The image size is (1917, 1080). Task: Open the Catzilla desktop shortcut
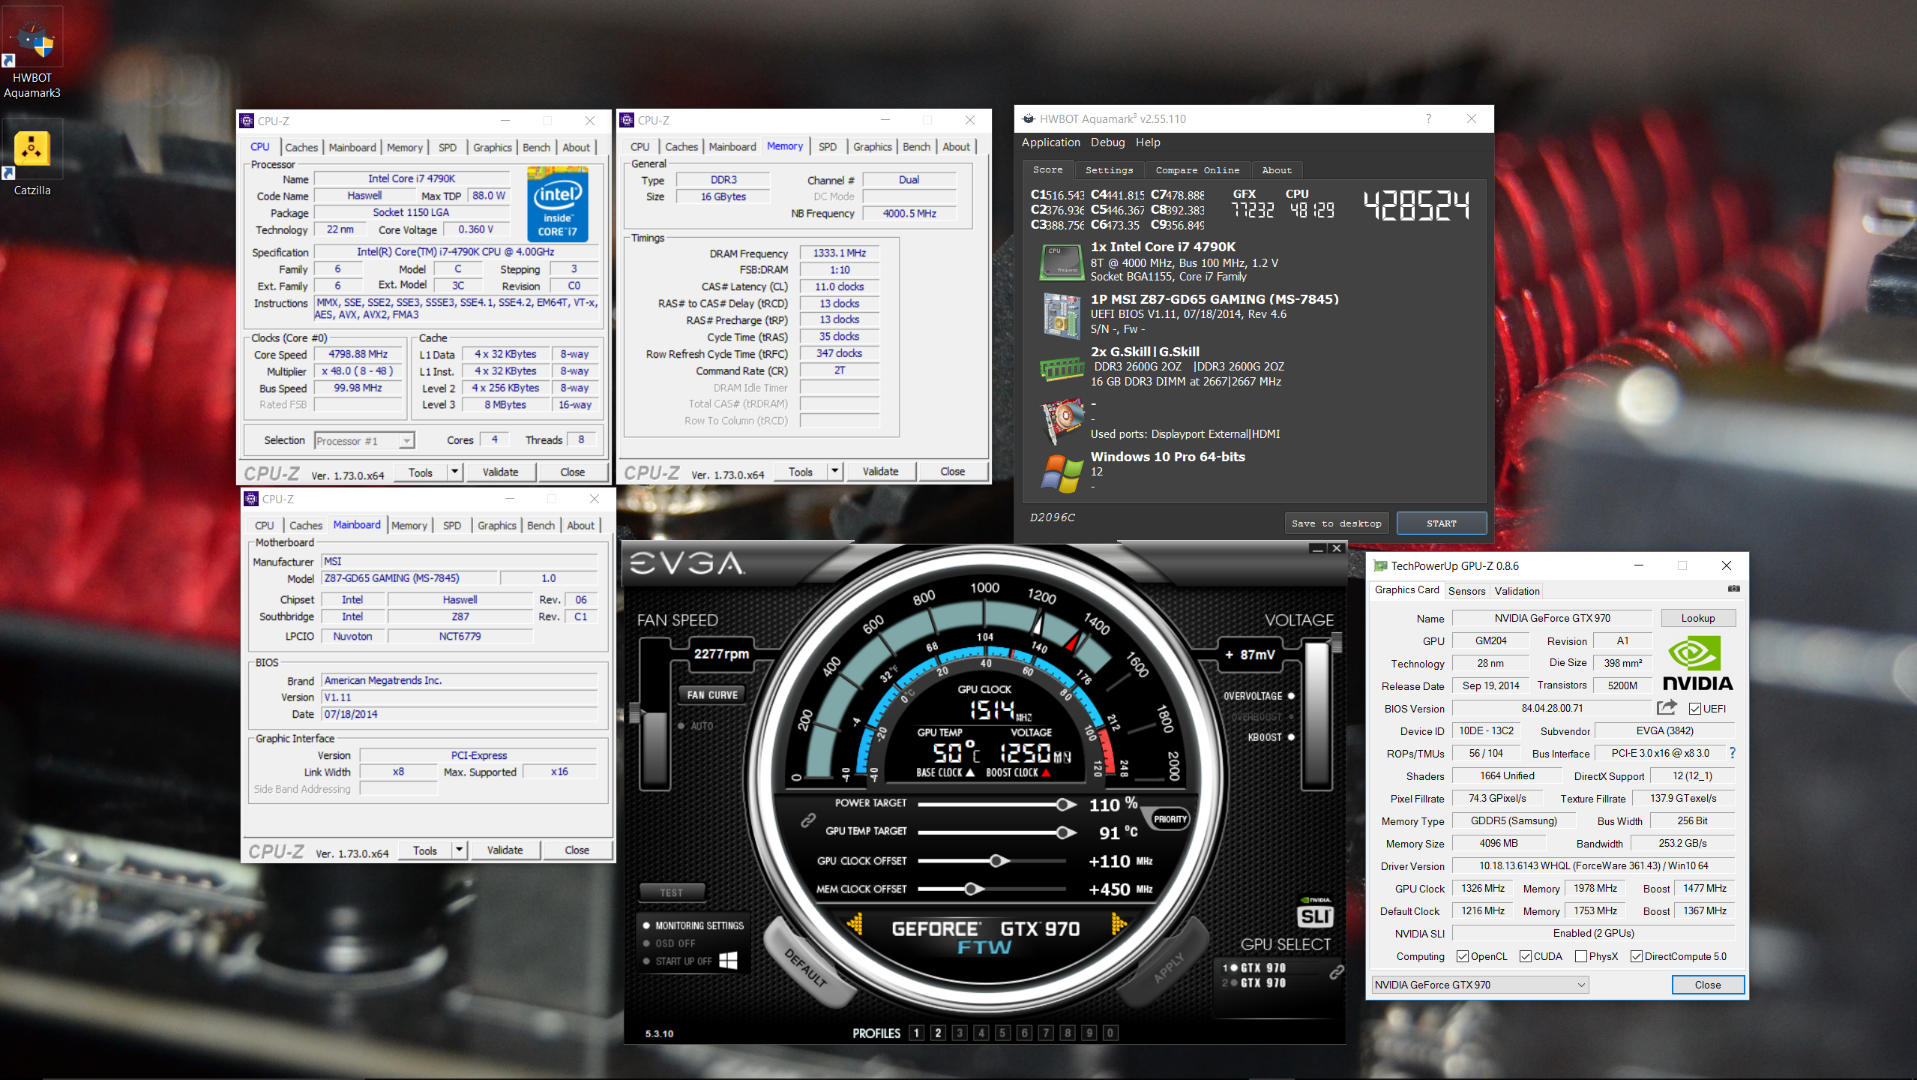tap(32, 158)
